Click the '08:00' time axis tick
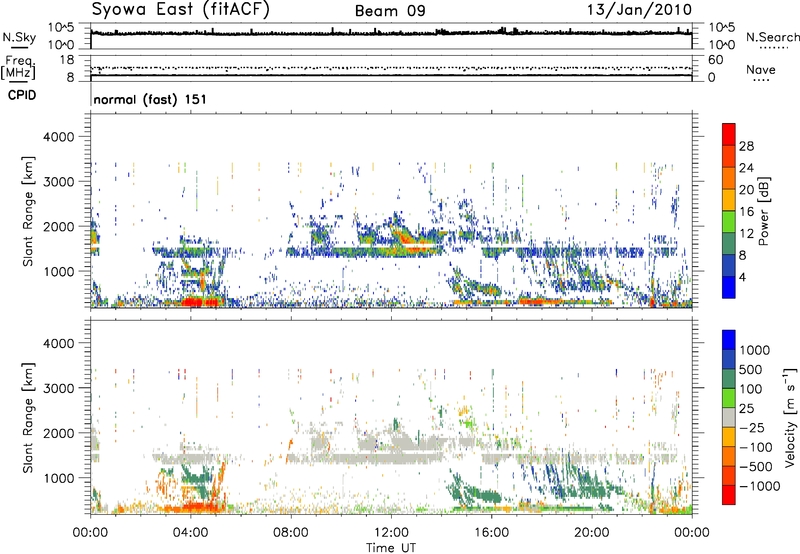 (291, 533)
